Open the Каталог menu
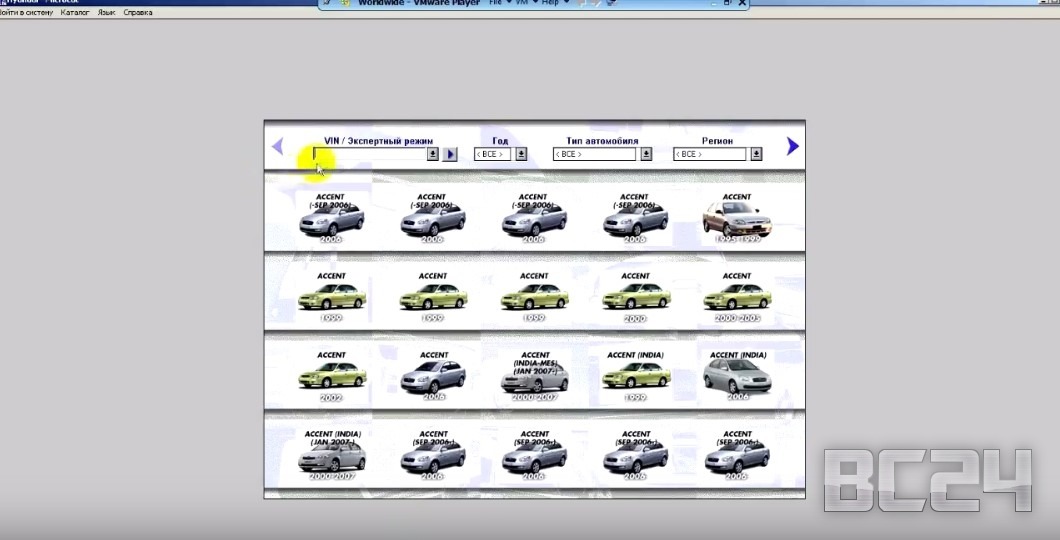Viewport: 1060px width, 540px height. (x=75, y=13)
